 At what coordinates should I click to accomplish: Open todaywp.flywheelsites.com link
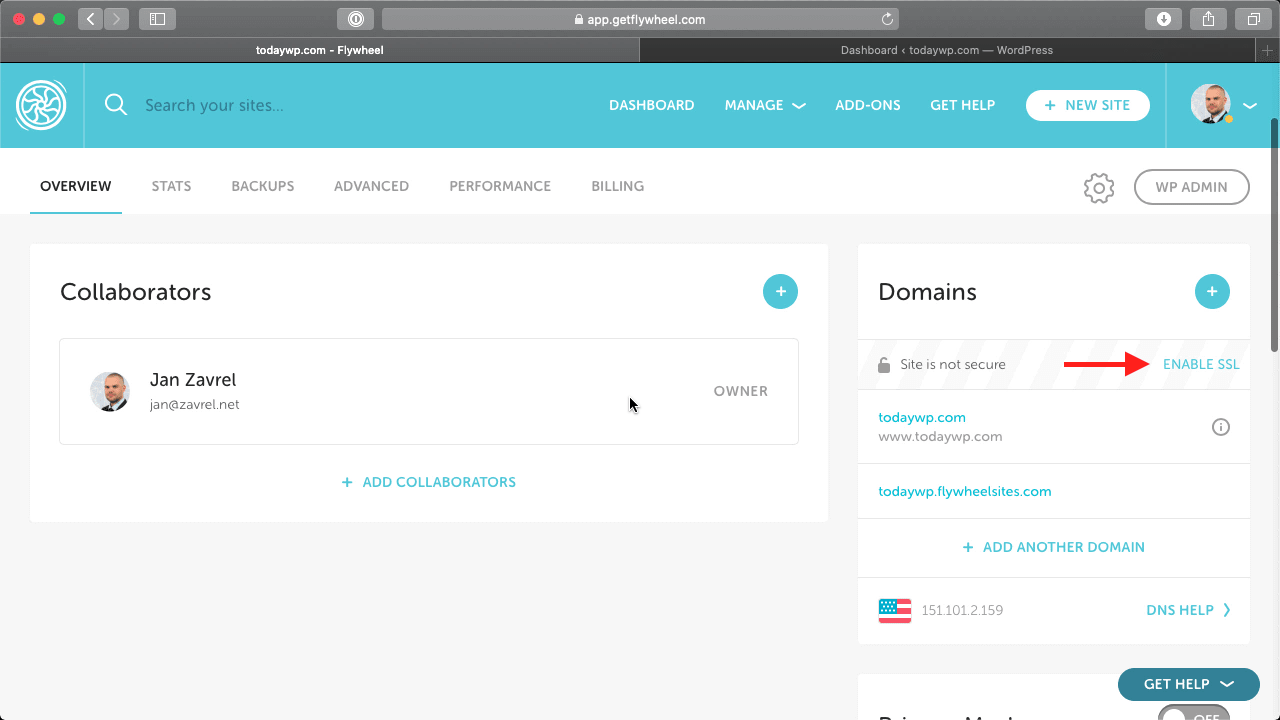point(965,491)
